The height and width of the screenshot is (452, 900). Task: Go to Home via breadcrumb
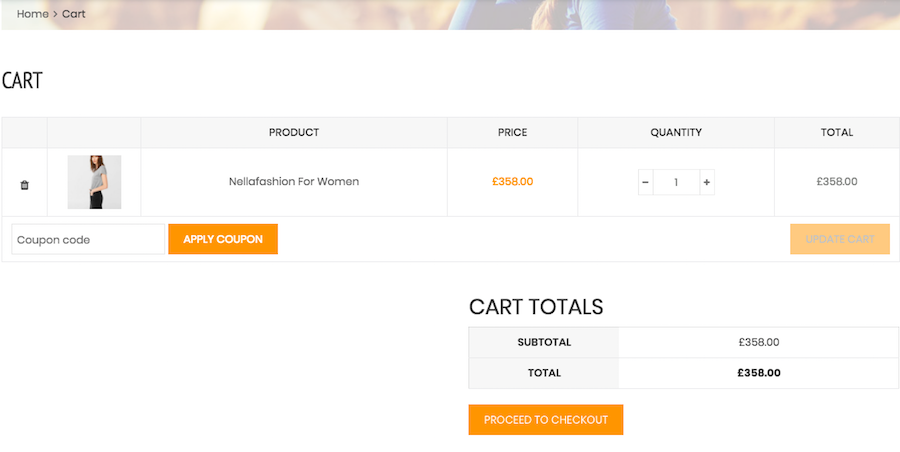tap(32, 14)
